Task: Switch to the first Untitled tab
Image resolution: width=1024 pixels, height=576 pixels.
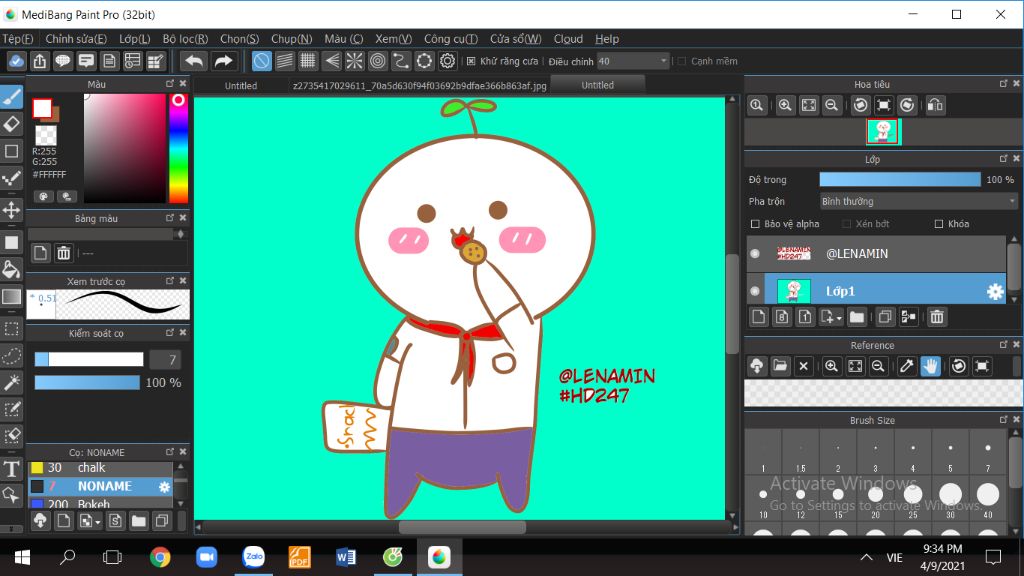Action: tap(241, 86)
